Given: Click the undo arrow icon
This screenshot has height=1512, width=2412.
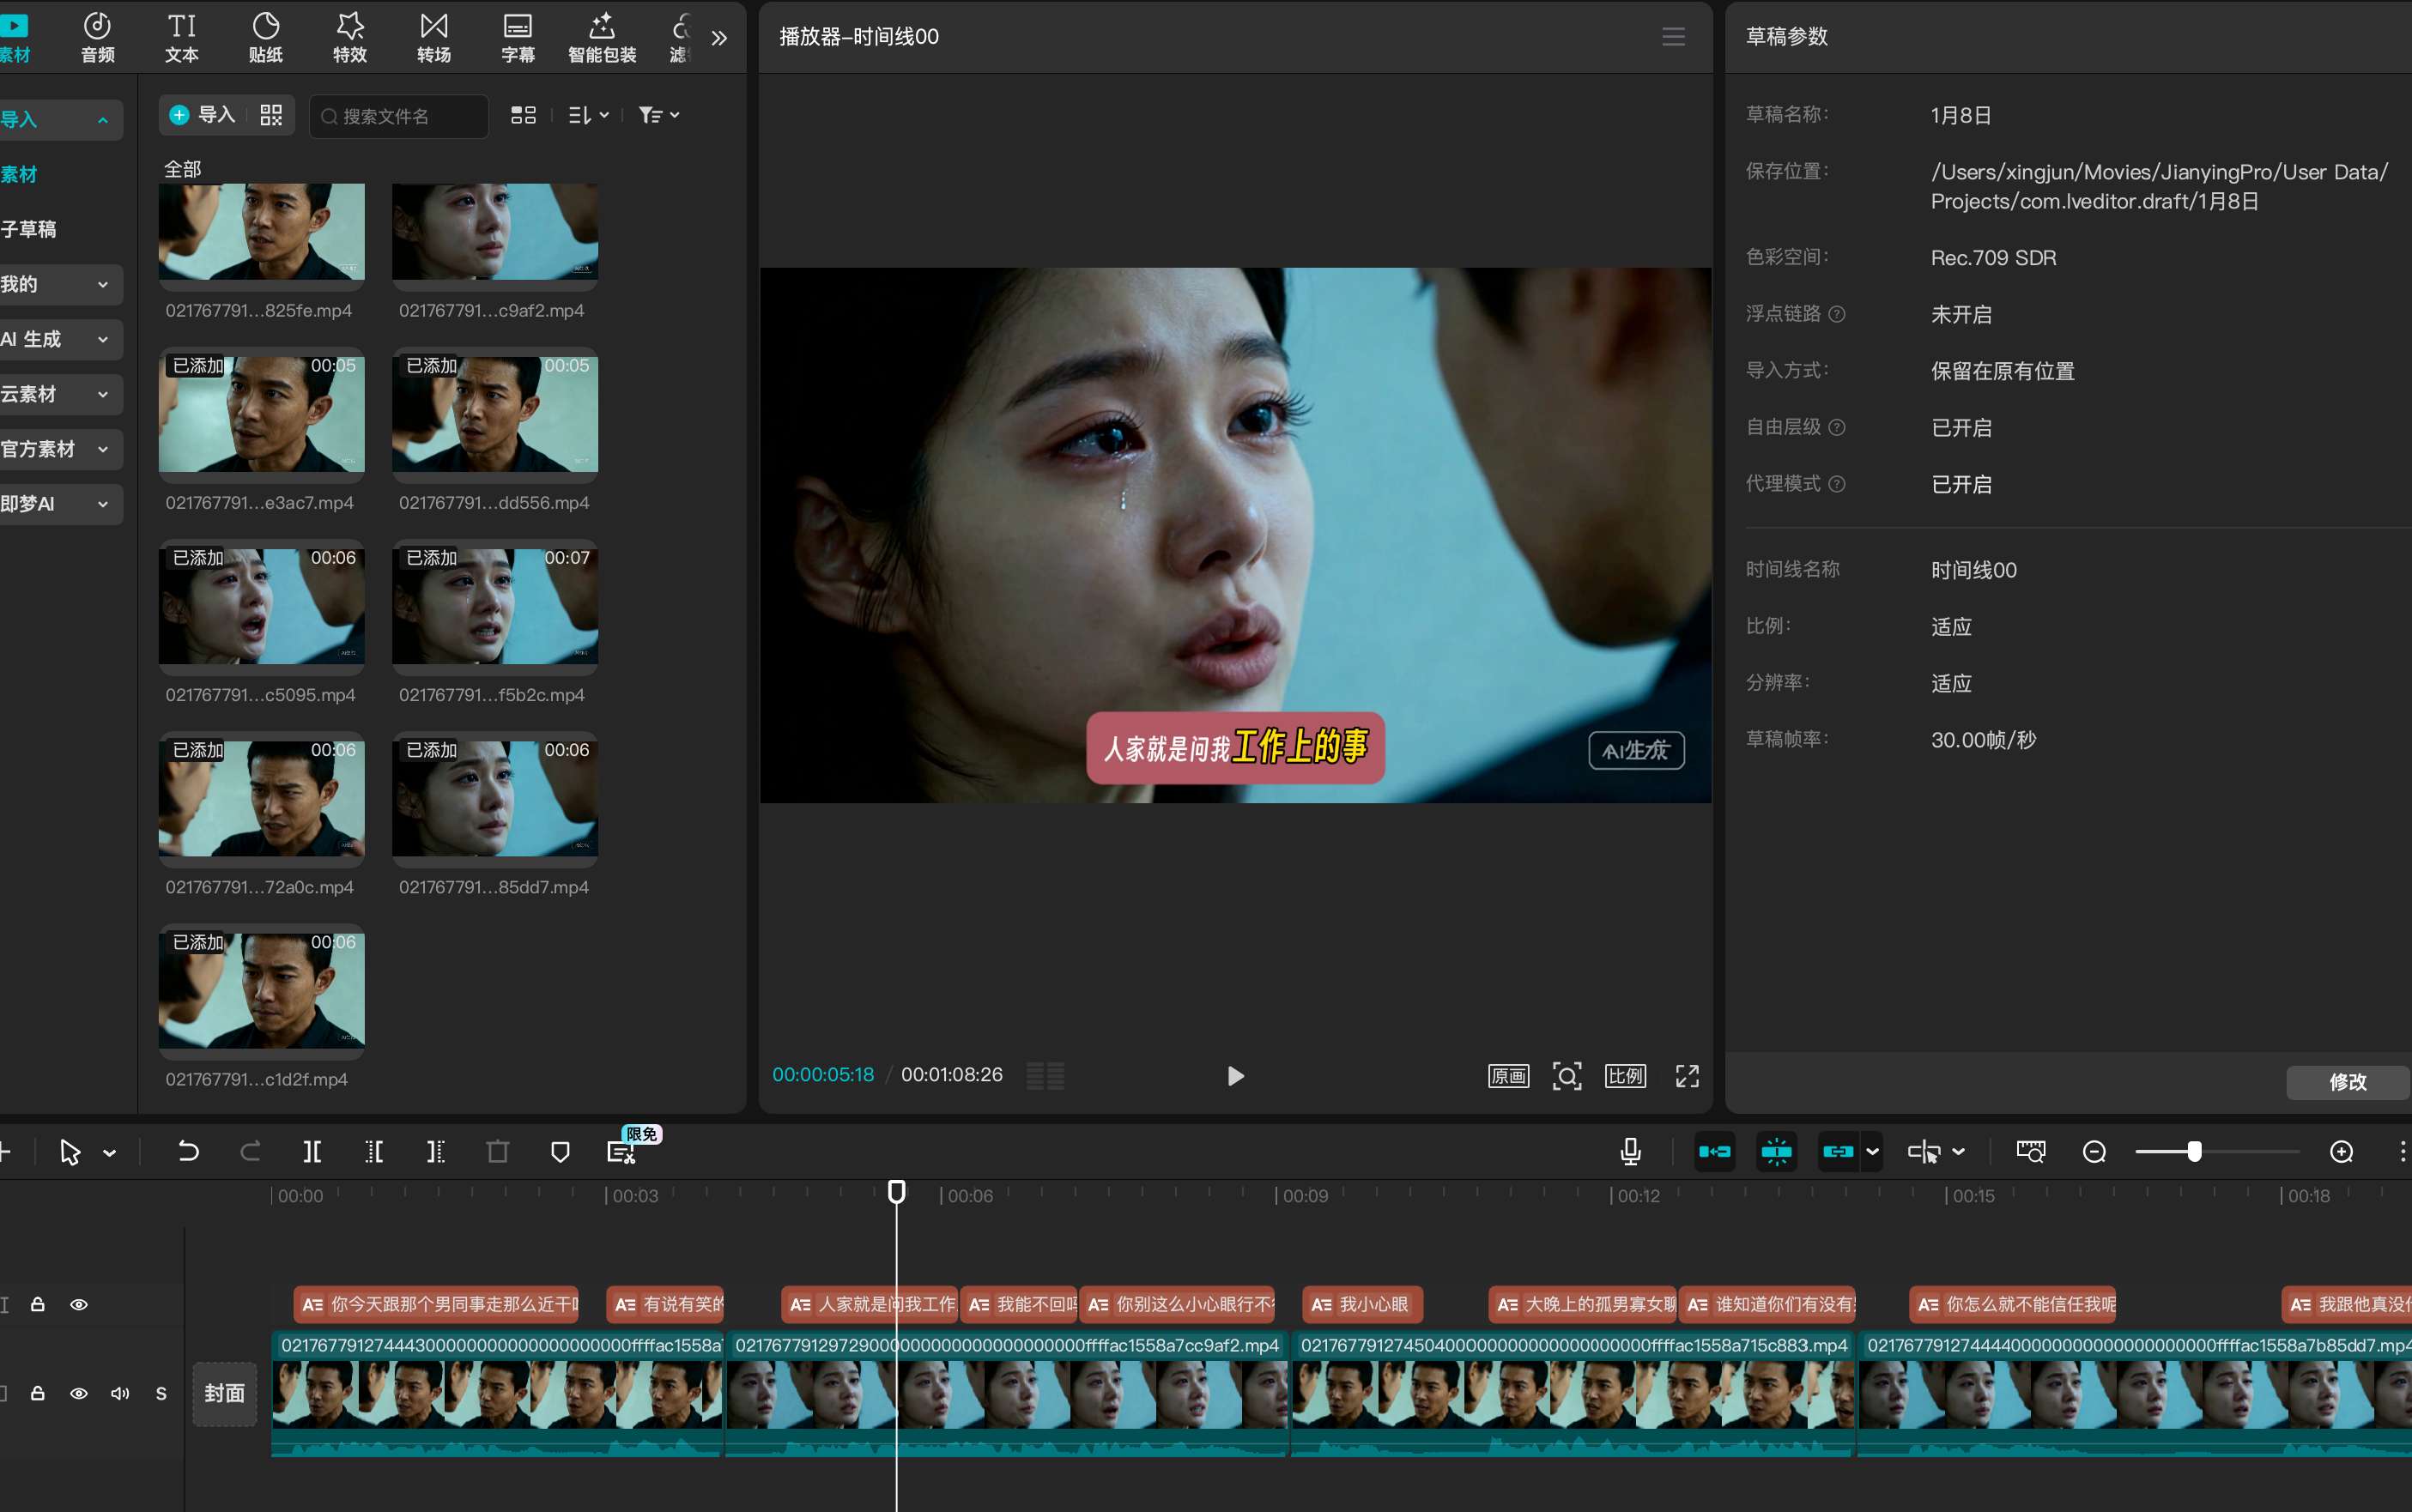Looking at the screenshot, I should pos(188,1152).
